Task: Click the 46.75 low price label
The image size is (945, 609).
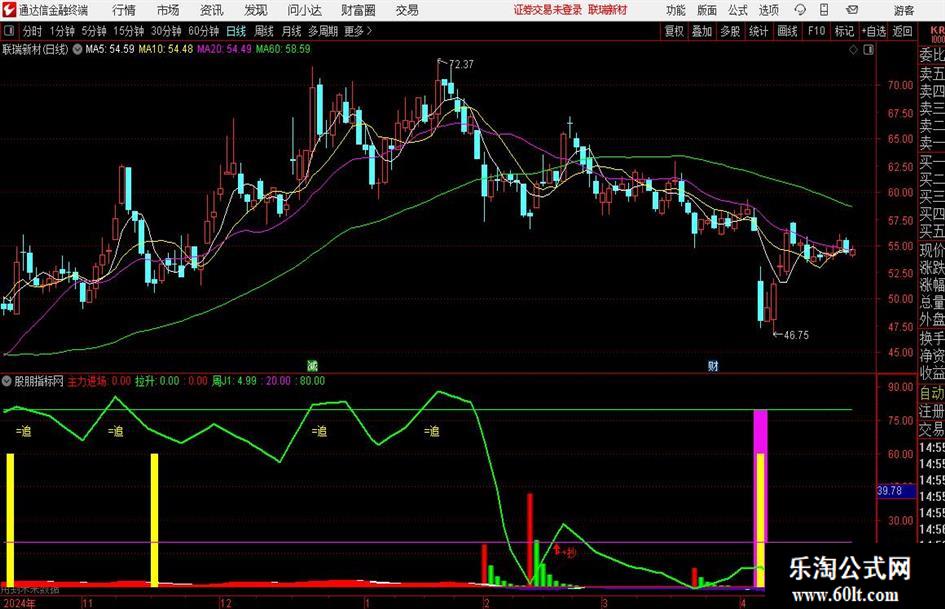Action: [x=796, y=335]
